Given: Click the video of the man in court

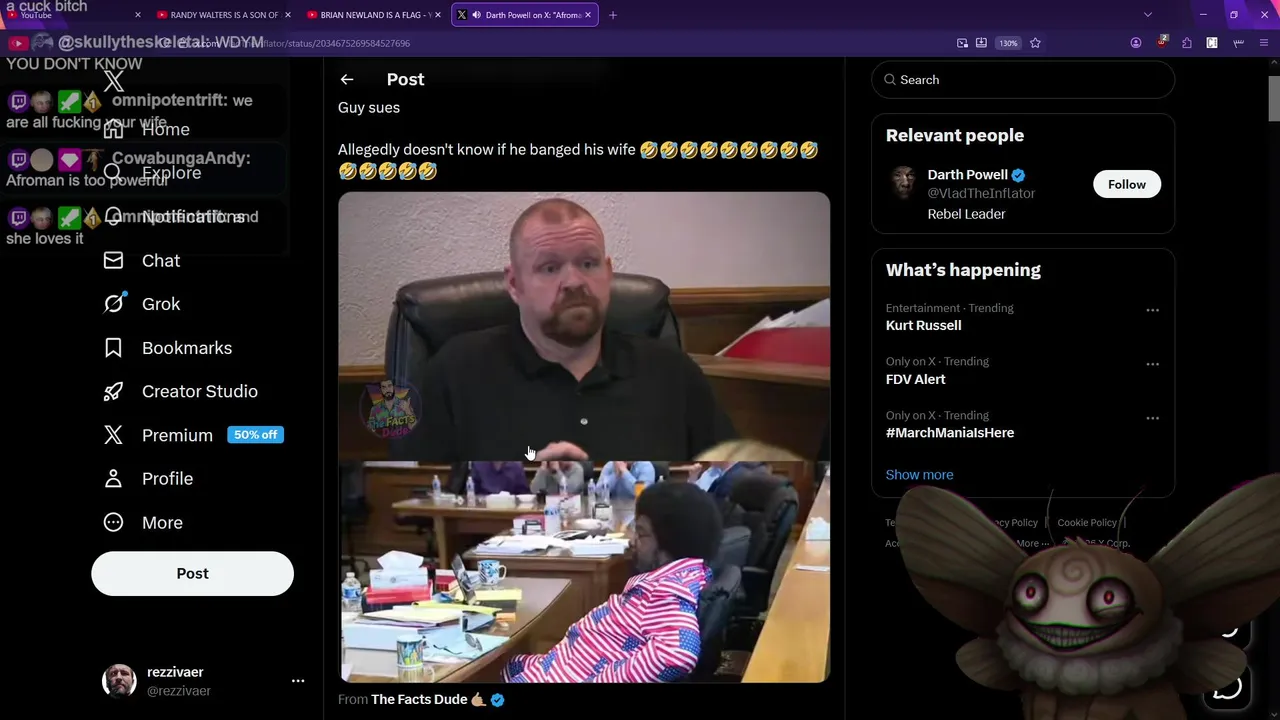Looking at the screenshot, I should point(584,437).
